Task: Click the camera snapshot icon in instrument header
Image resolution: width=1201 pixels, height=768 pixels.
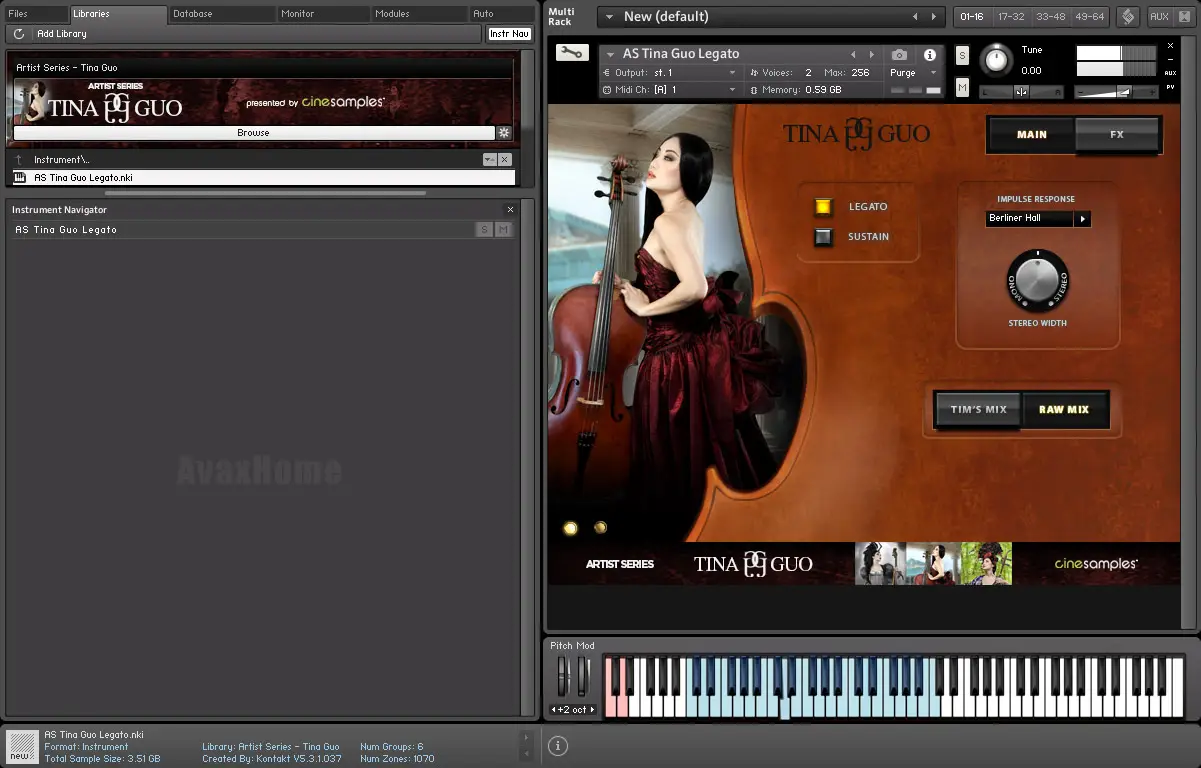Action: point(899,55)
